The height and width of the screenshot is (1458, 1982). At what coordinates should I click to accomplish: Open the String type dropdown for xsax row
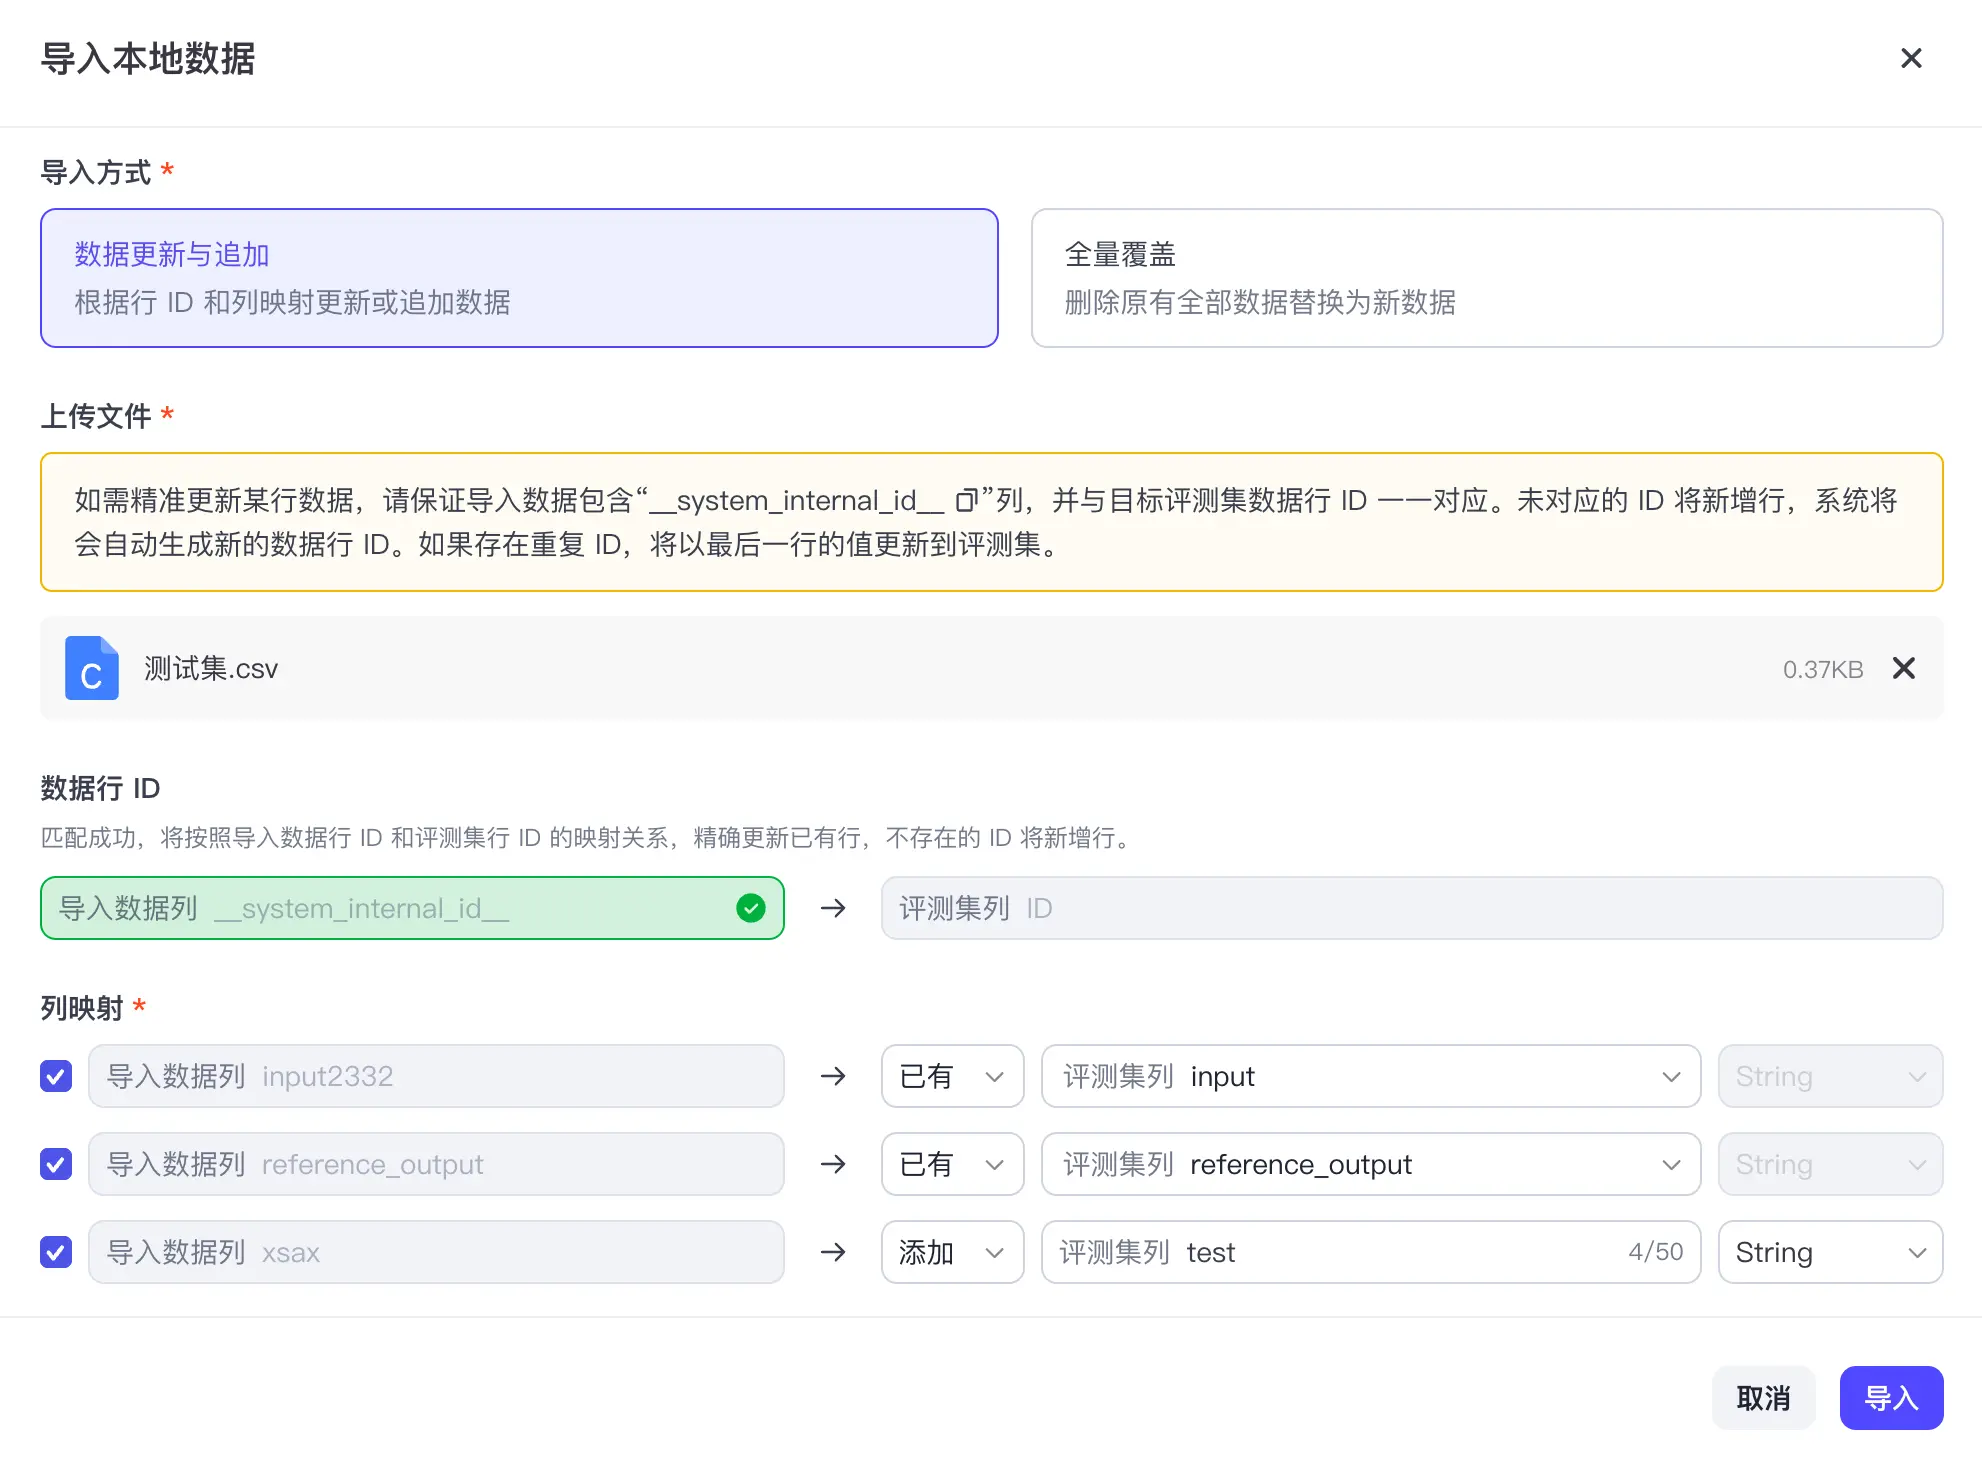click(x=1830, y=1252)
